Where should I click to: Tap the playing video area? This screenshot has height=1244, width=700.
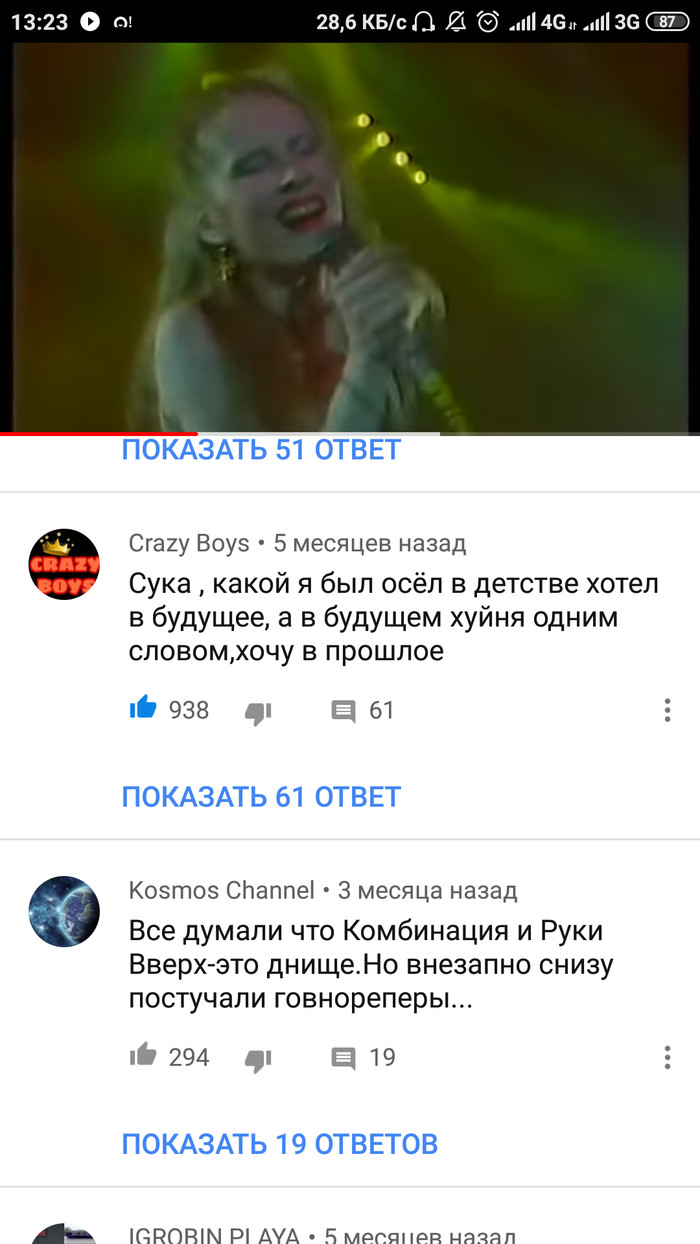[350, 238]
